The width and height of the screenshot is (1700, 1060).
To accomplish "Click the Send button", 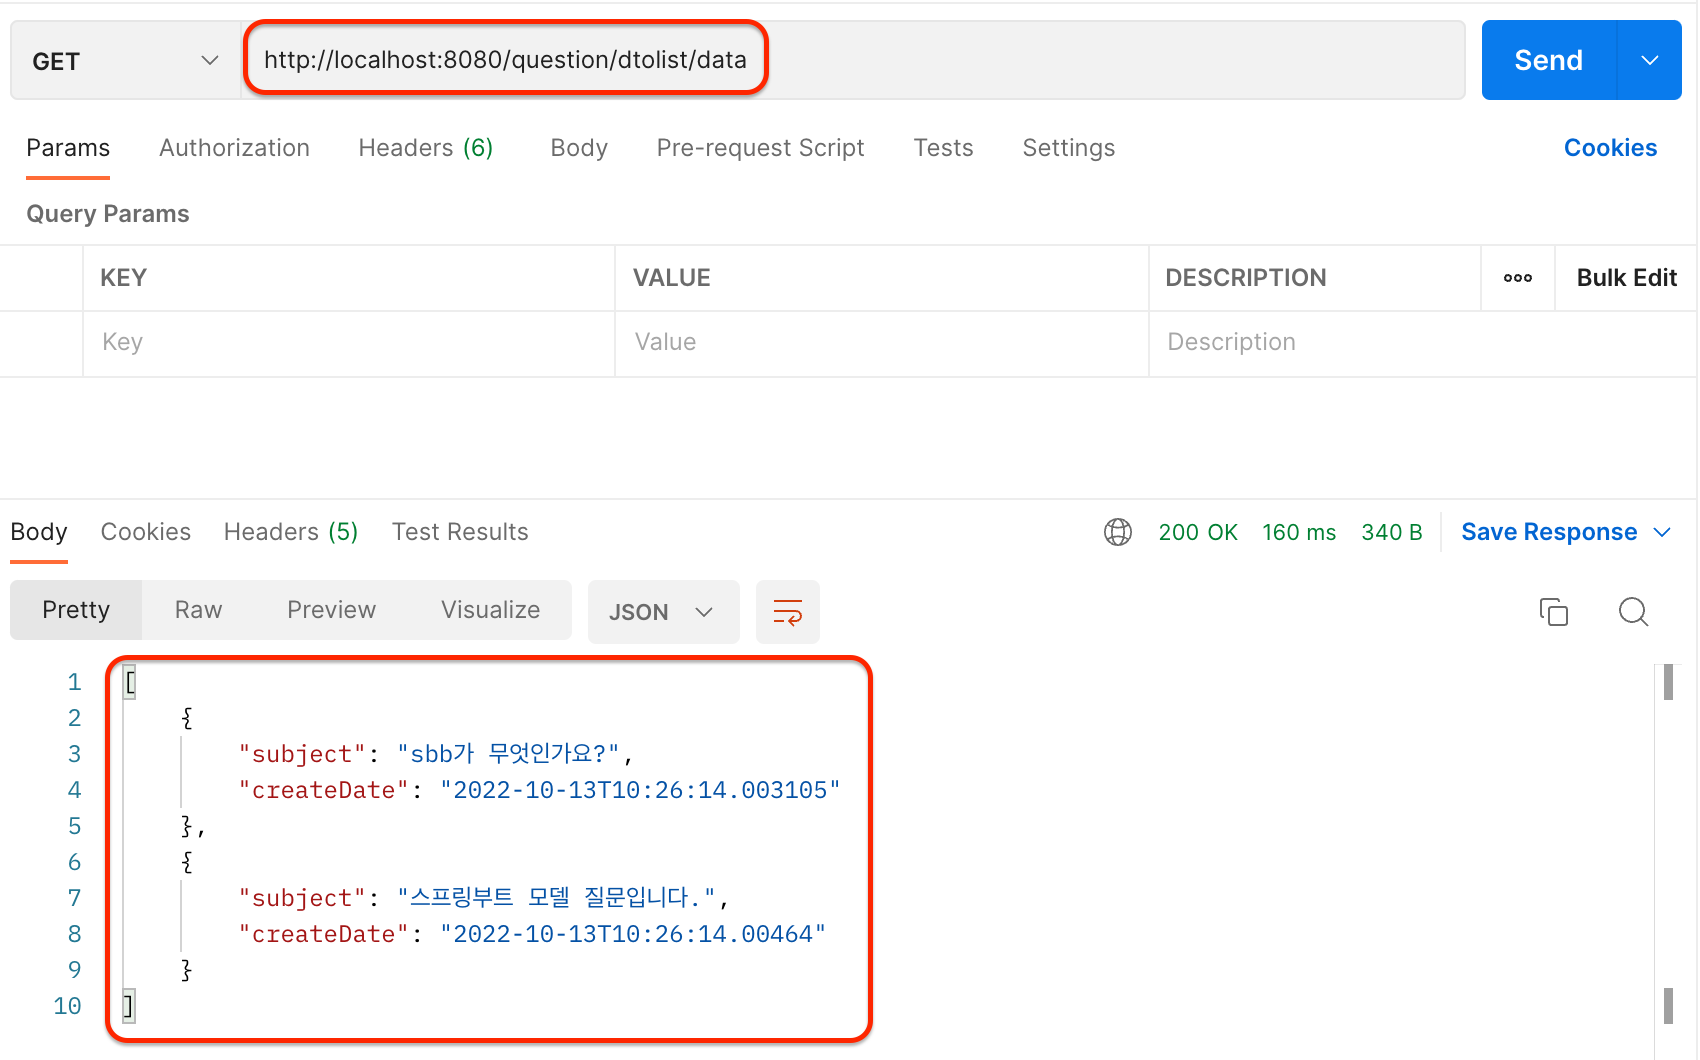I will click(1548, 60).
